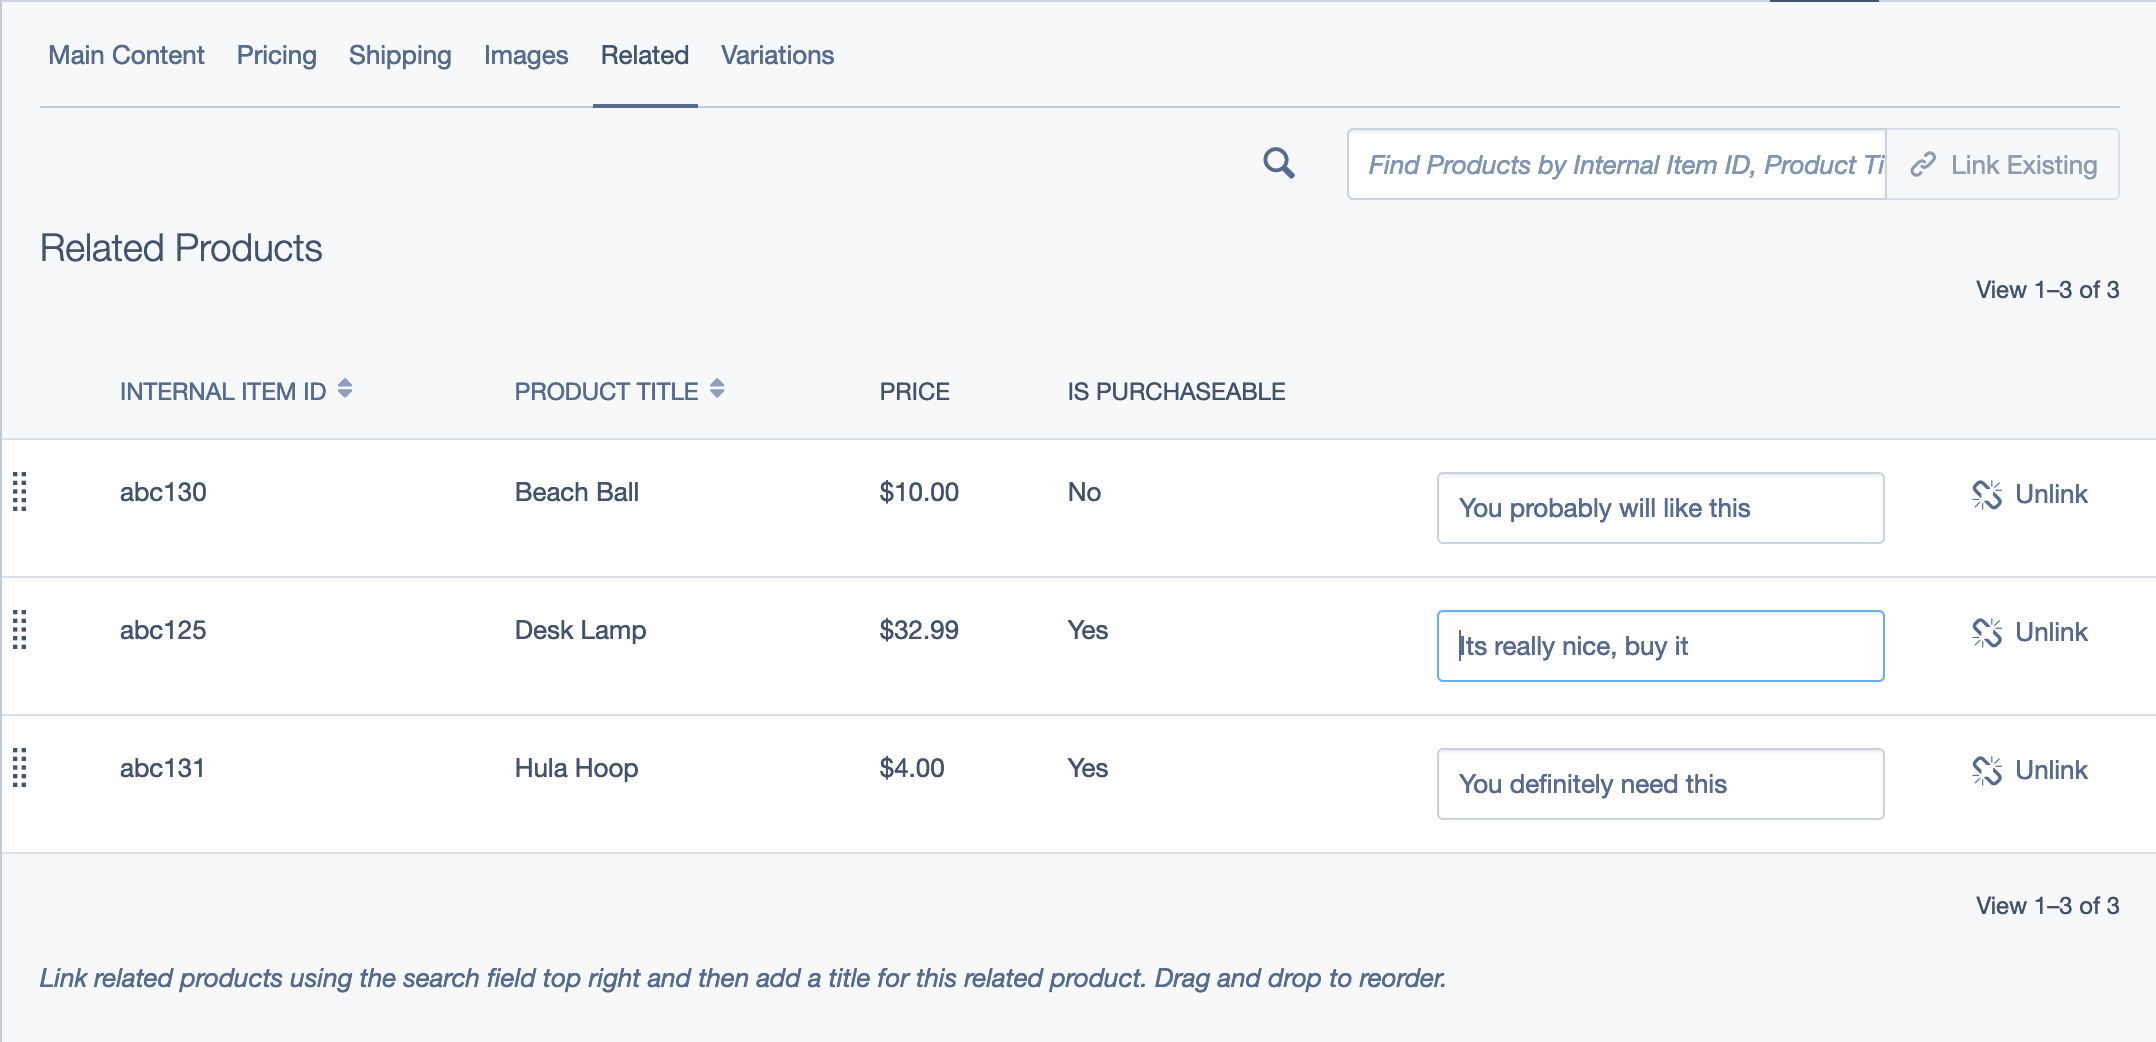Open the Images tab

526,55
